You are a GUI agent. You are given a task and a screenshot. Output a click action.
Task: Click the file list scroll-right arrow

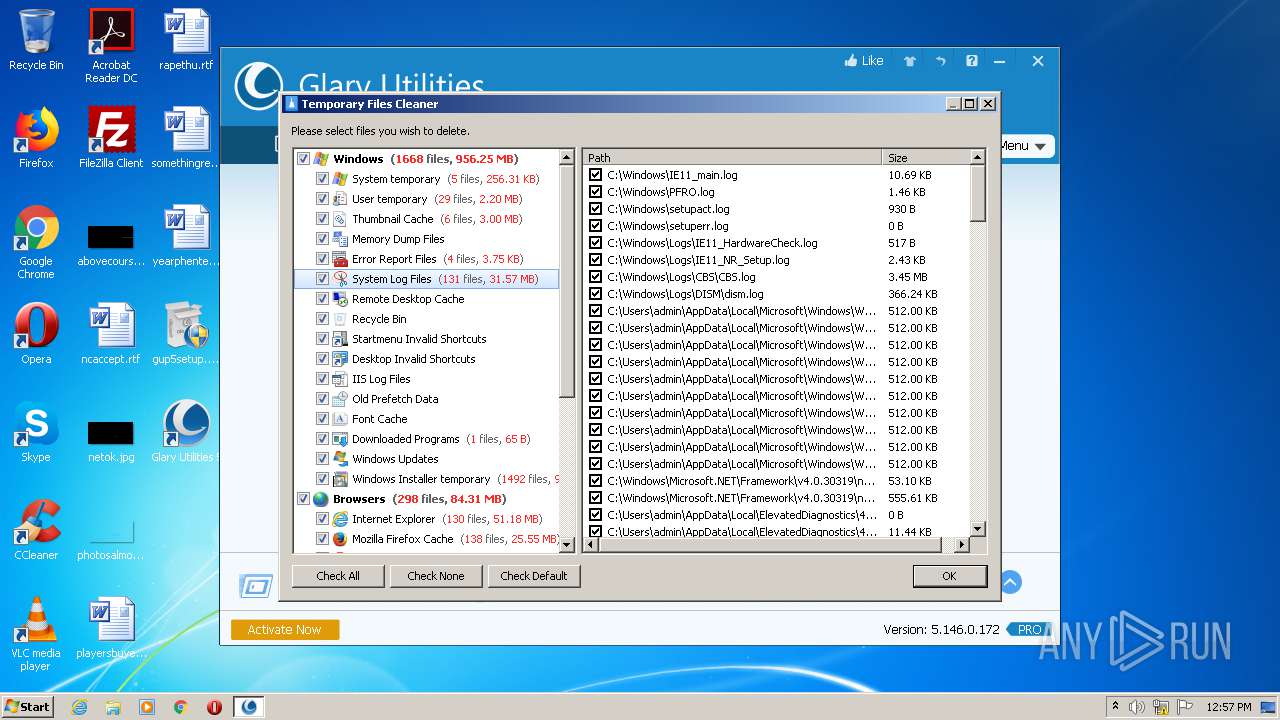(962, 545)
